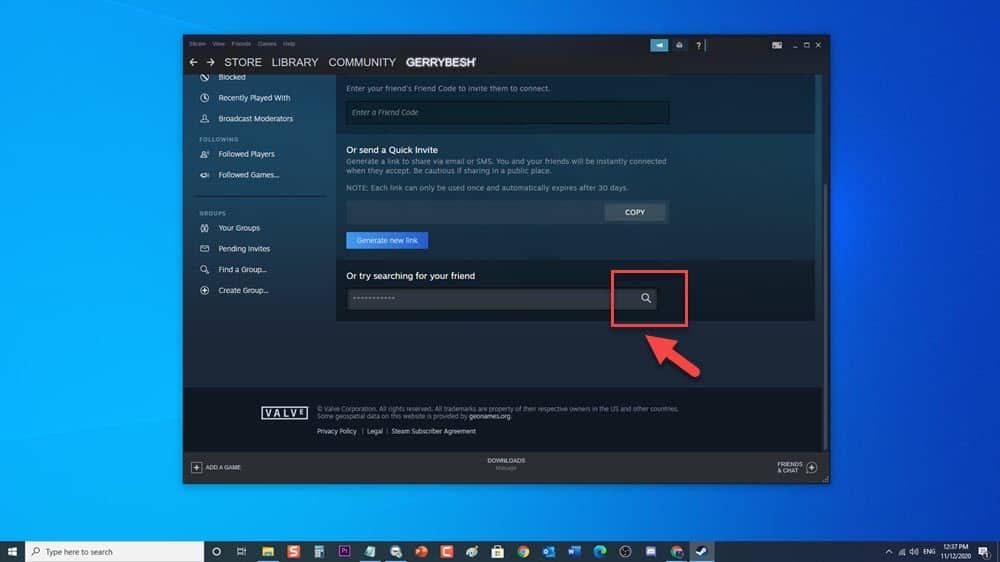
Task: Open Your Groups icon
Action: click(x=204, y=228)
